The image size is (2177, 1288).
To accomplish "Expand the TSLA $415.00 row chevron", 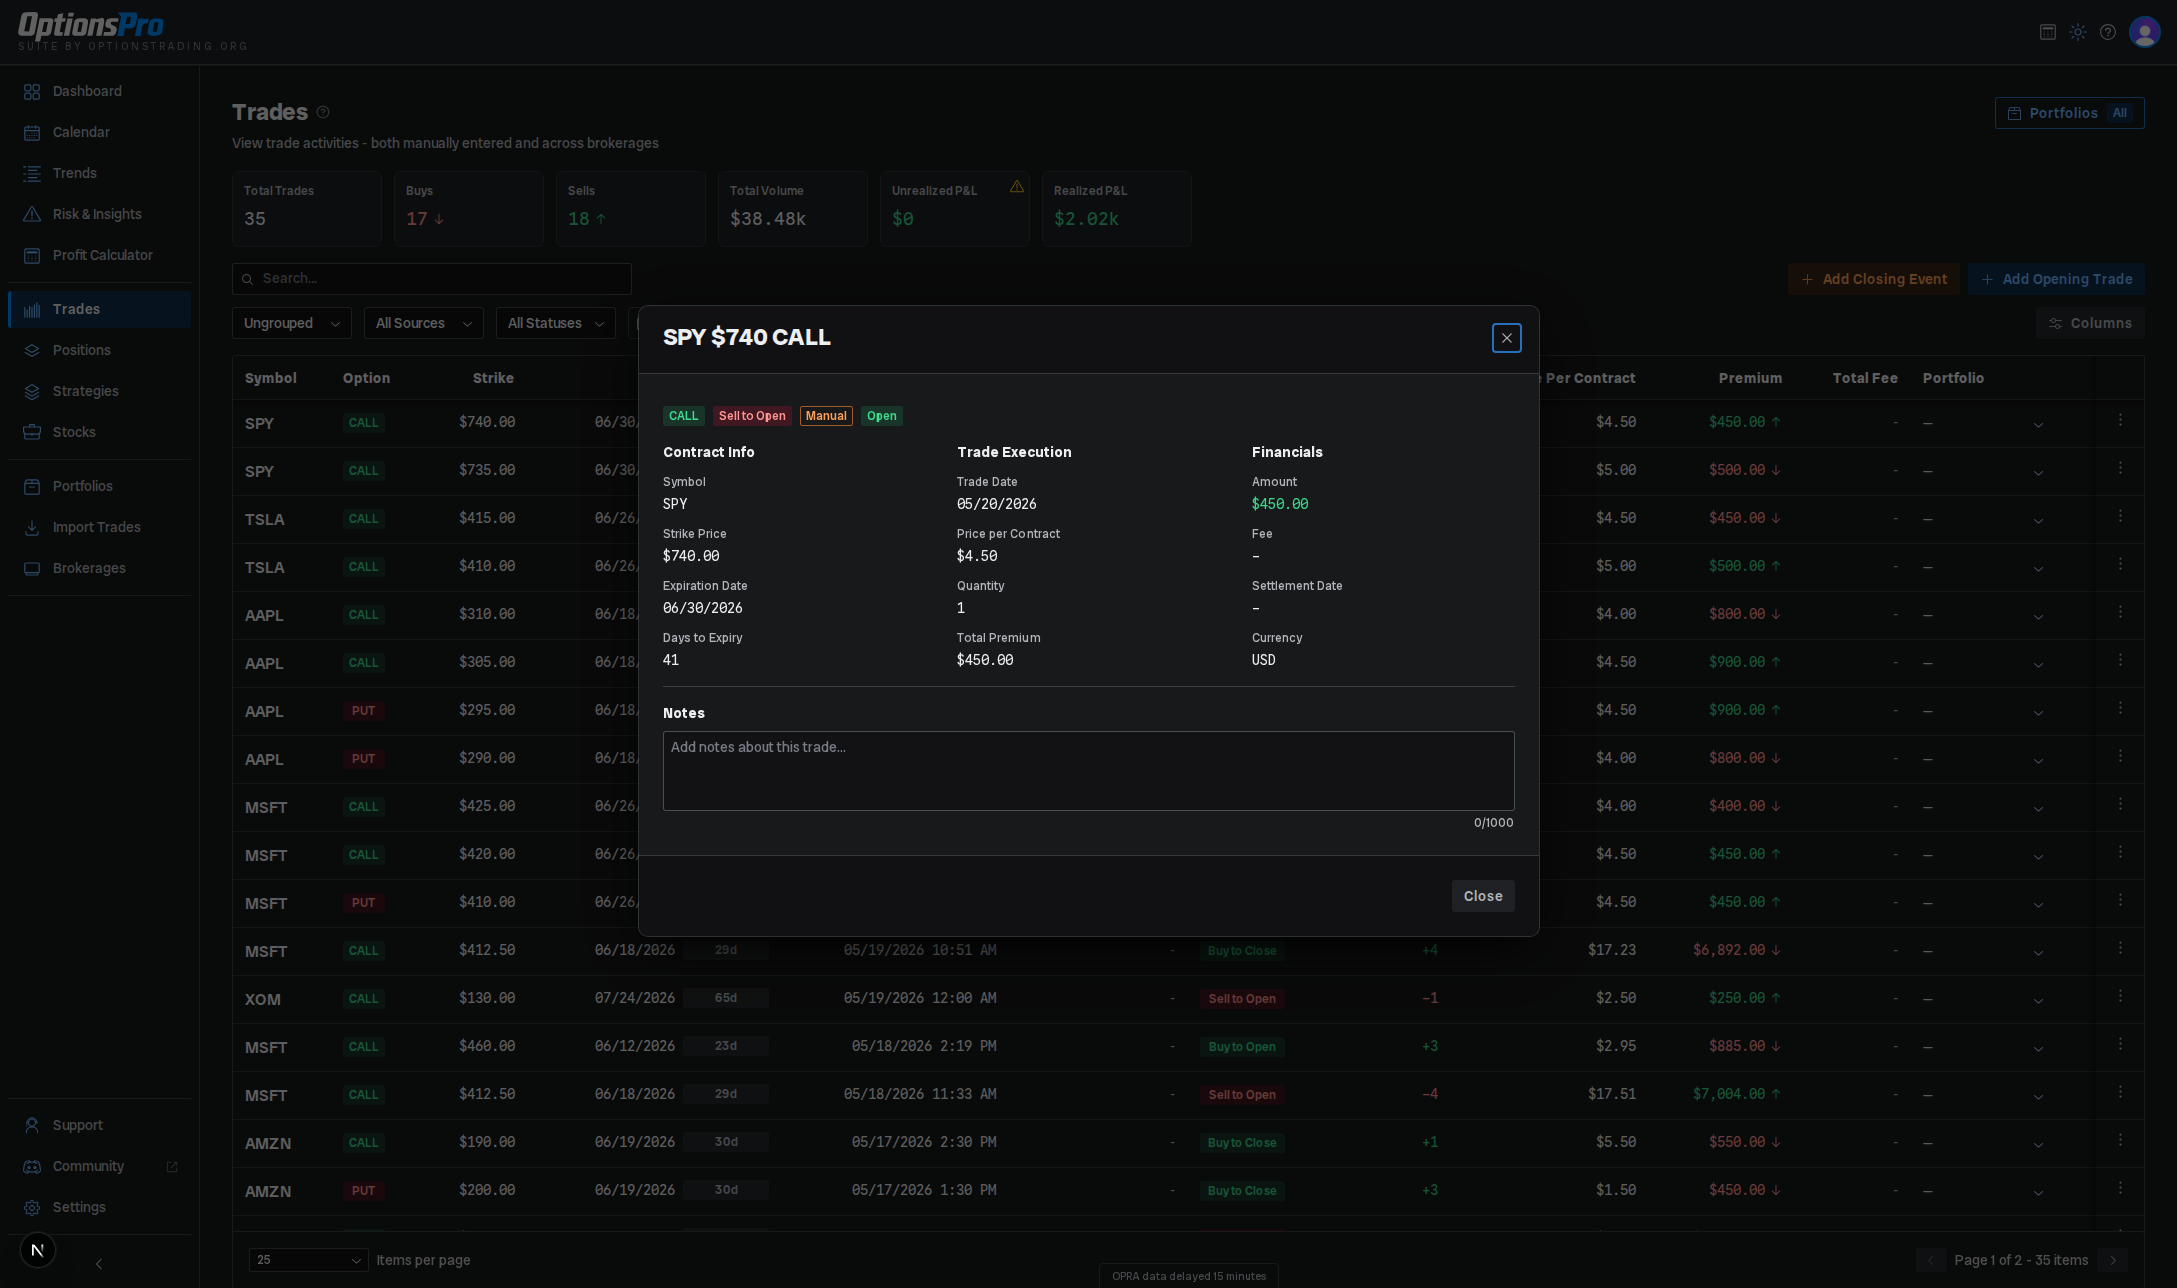I will point(2037,520).
